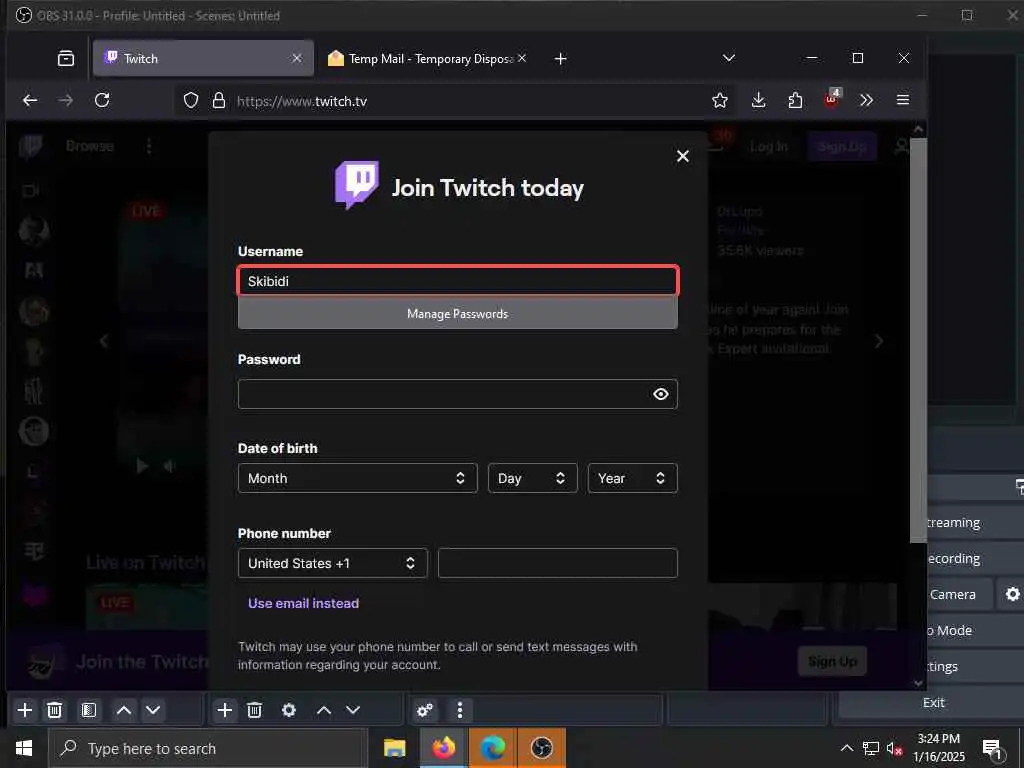Close the Twitch tab
1024x768 pixels.
click(x=296, y=58)
